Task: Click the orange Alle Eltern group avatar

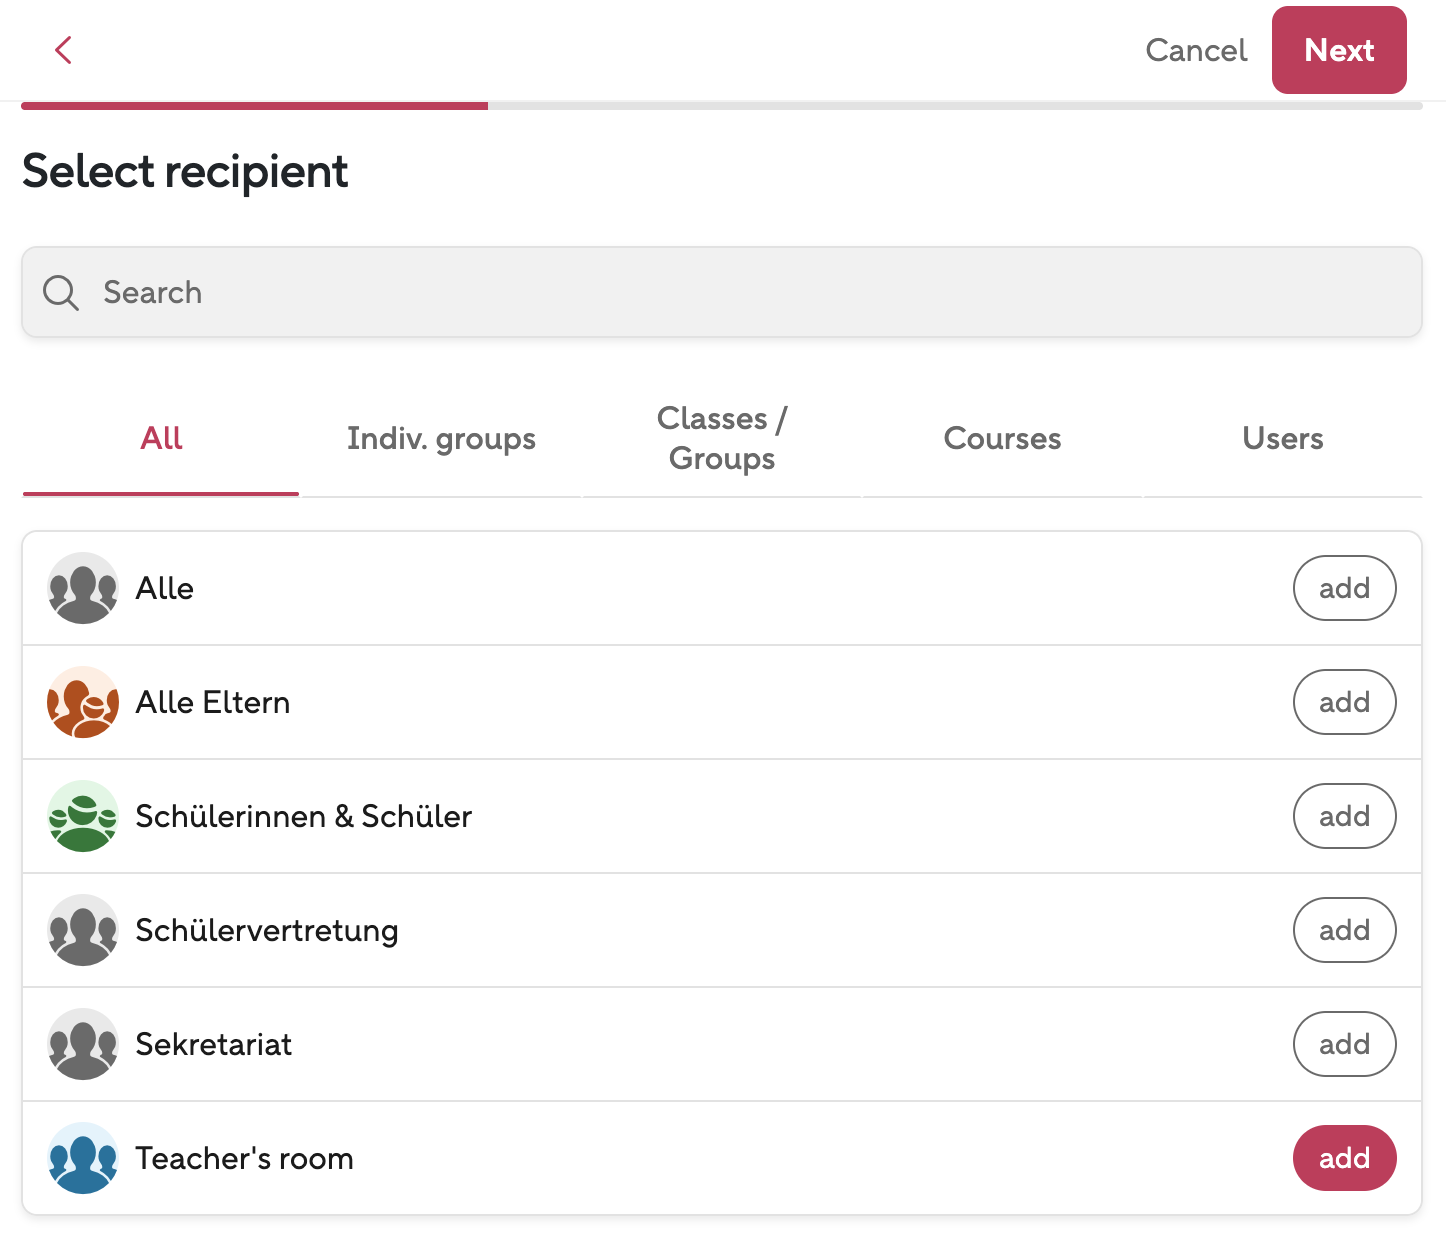Action: [83, 702]
